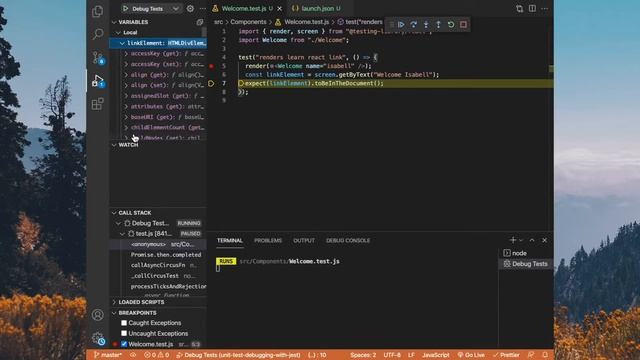640x360 pixels.
Task: Collapse the VARIABLES section
Action: [114, 22]
